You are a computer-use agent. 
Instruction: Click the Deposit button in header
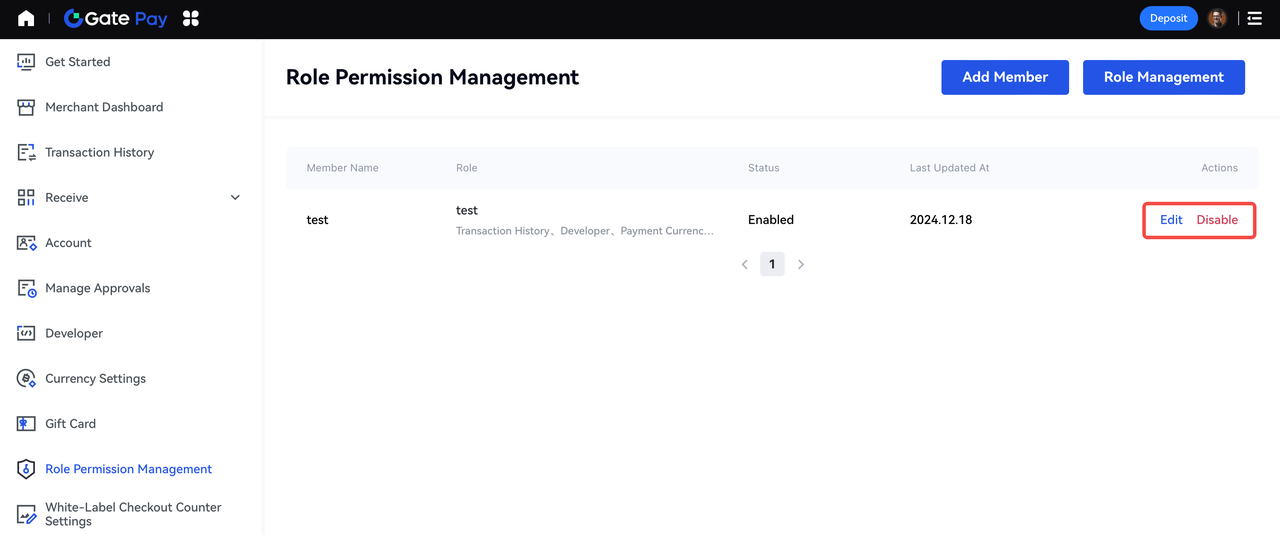1168,18
